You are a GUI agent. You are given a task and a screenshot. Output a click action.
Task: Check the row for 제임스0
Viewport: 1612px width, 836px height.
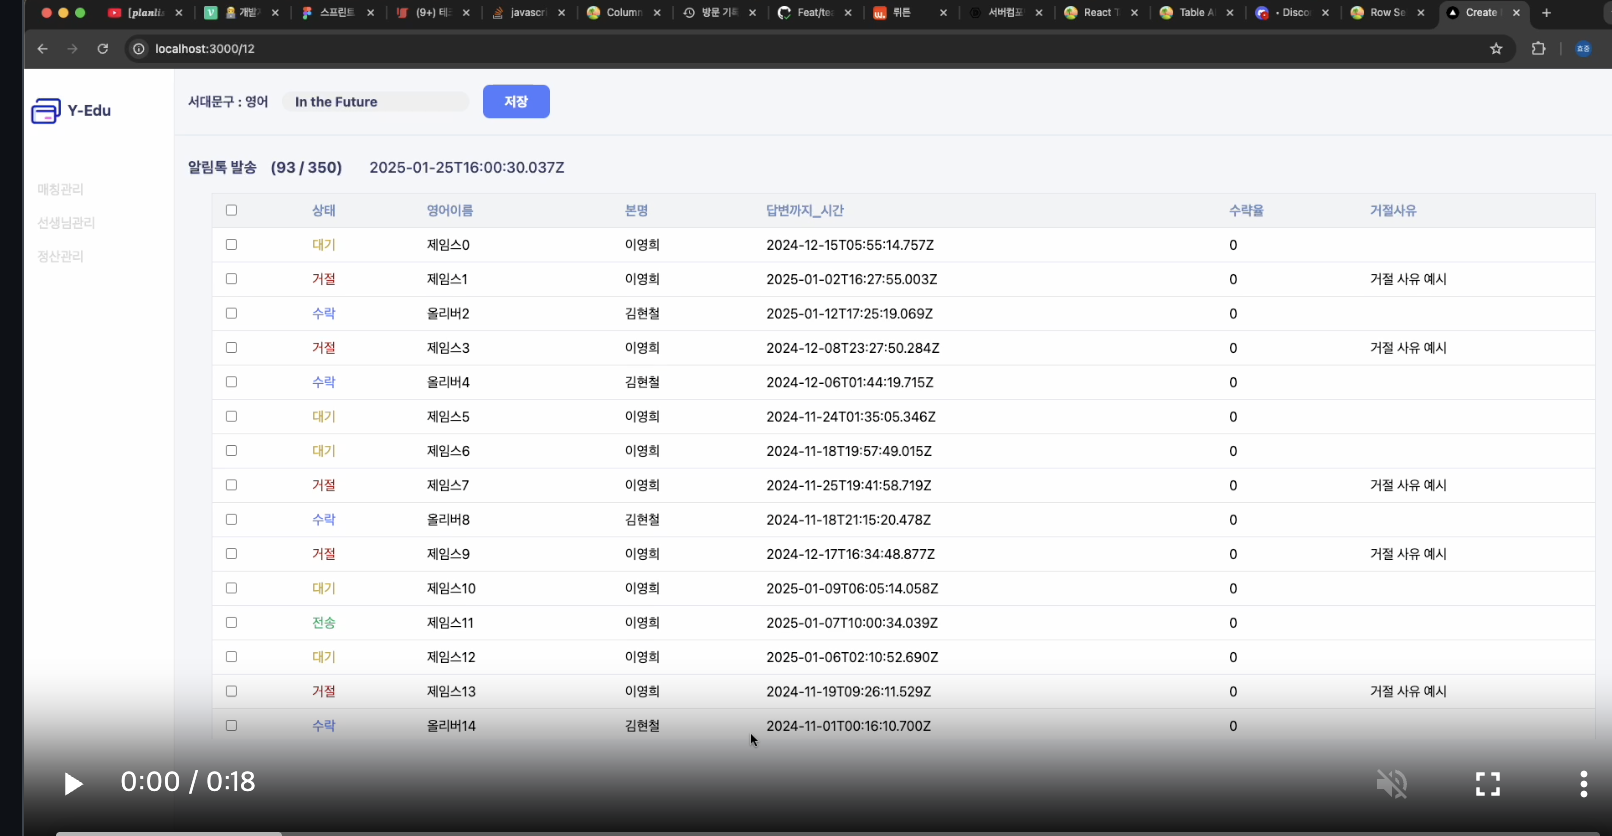click(231, 244)
